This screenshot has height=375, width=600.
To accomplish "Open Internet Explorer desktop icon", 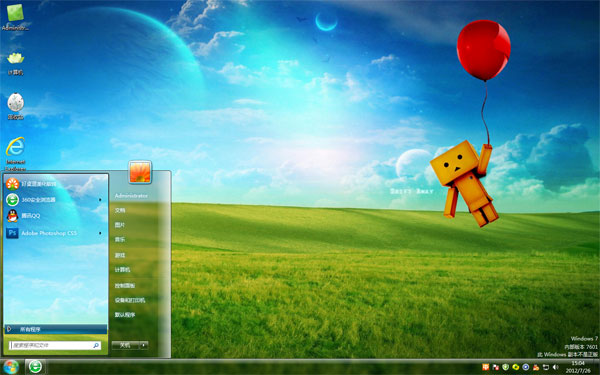I will [16, 153].
